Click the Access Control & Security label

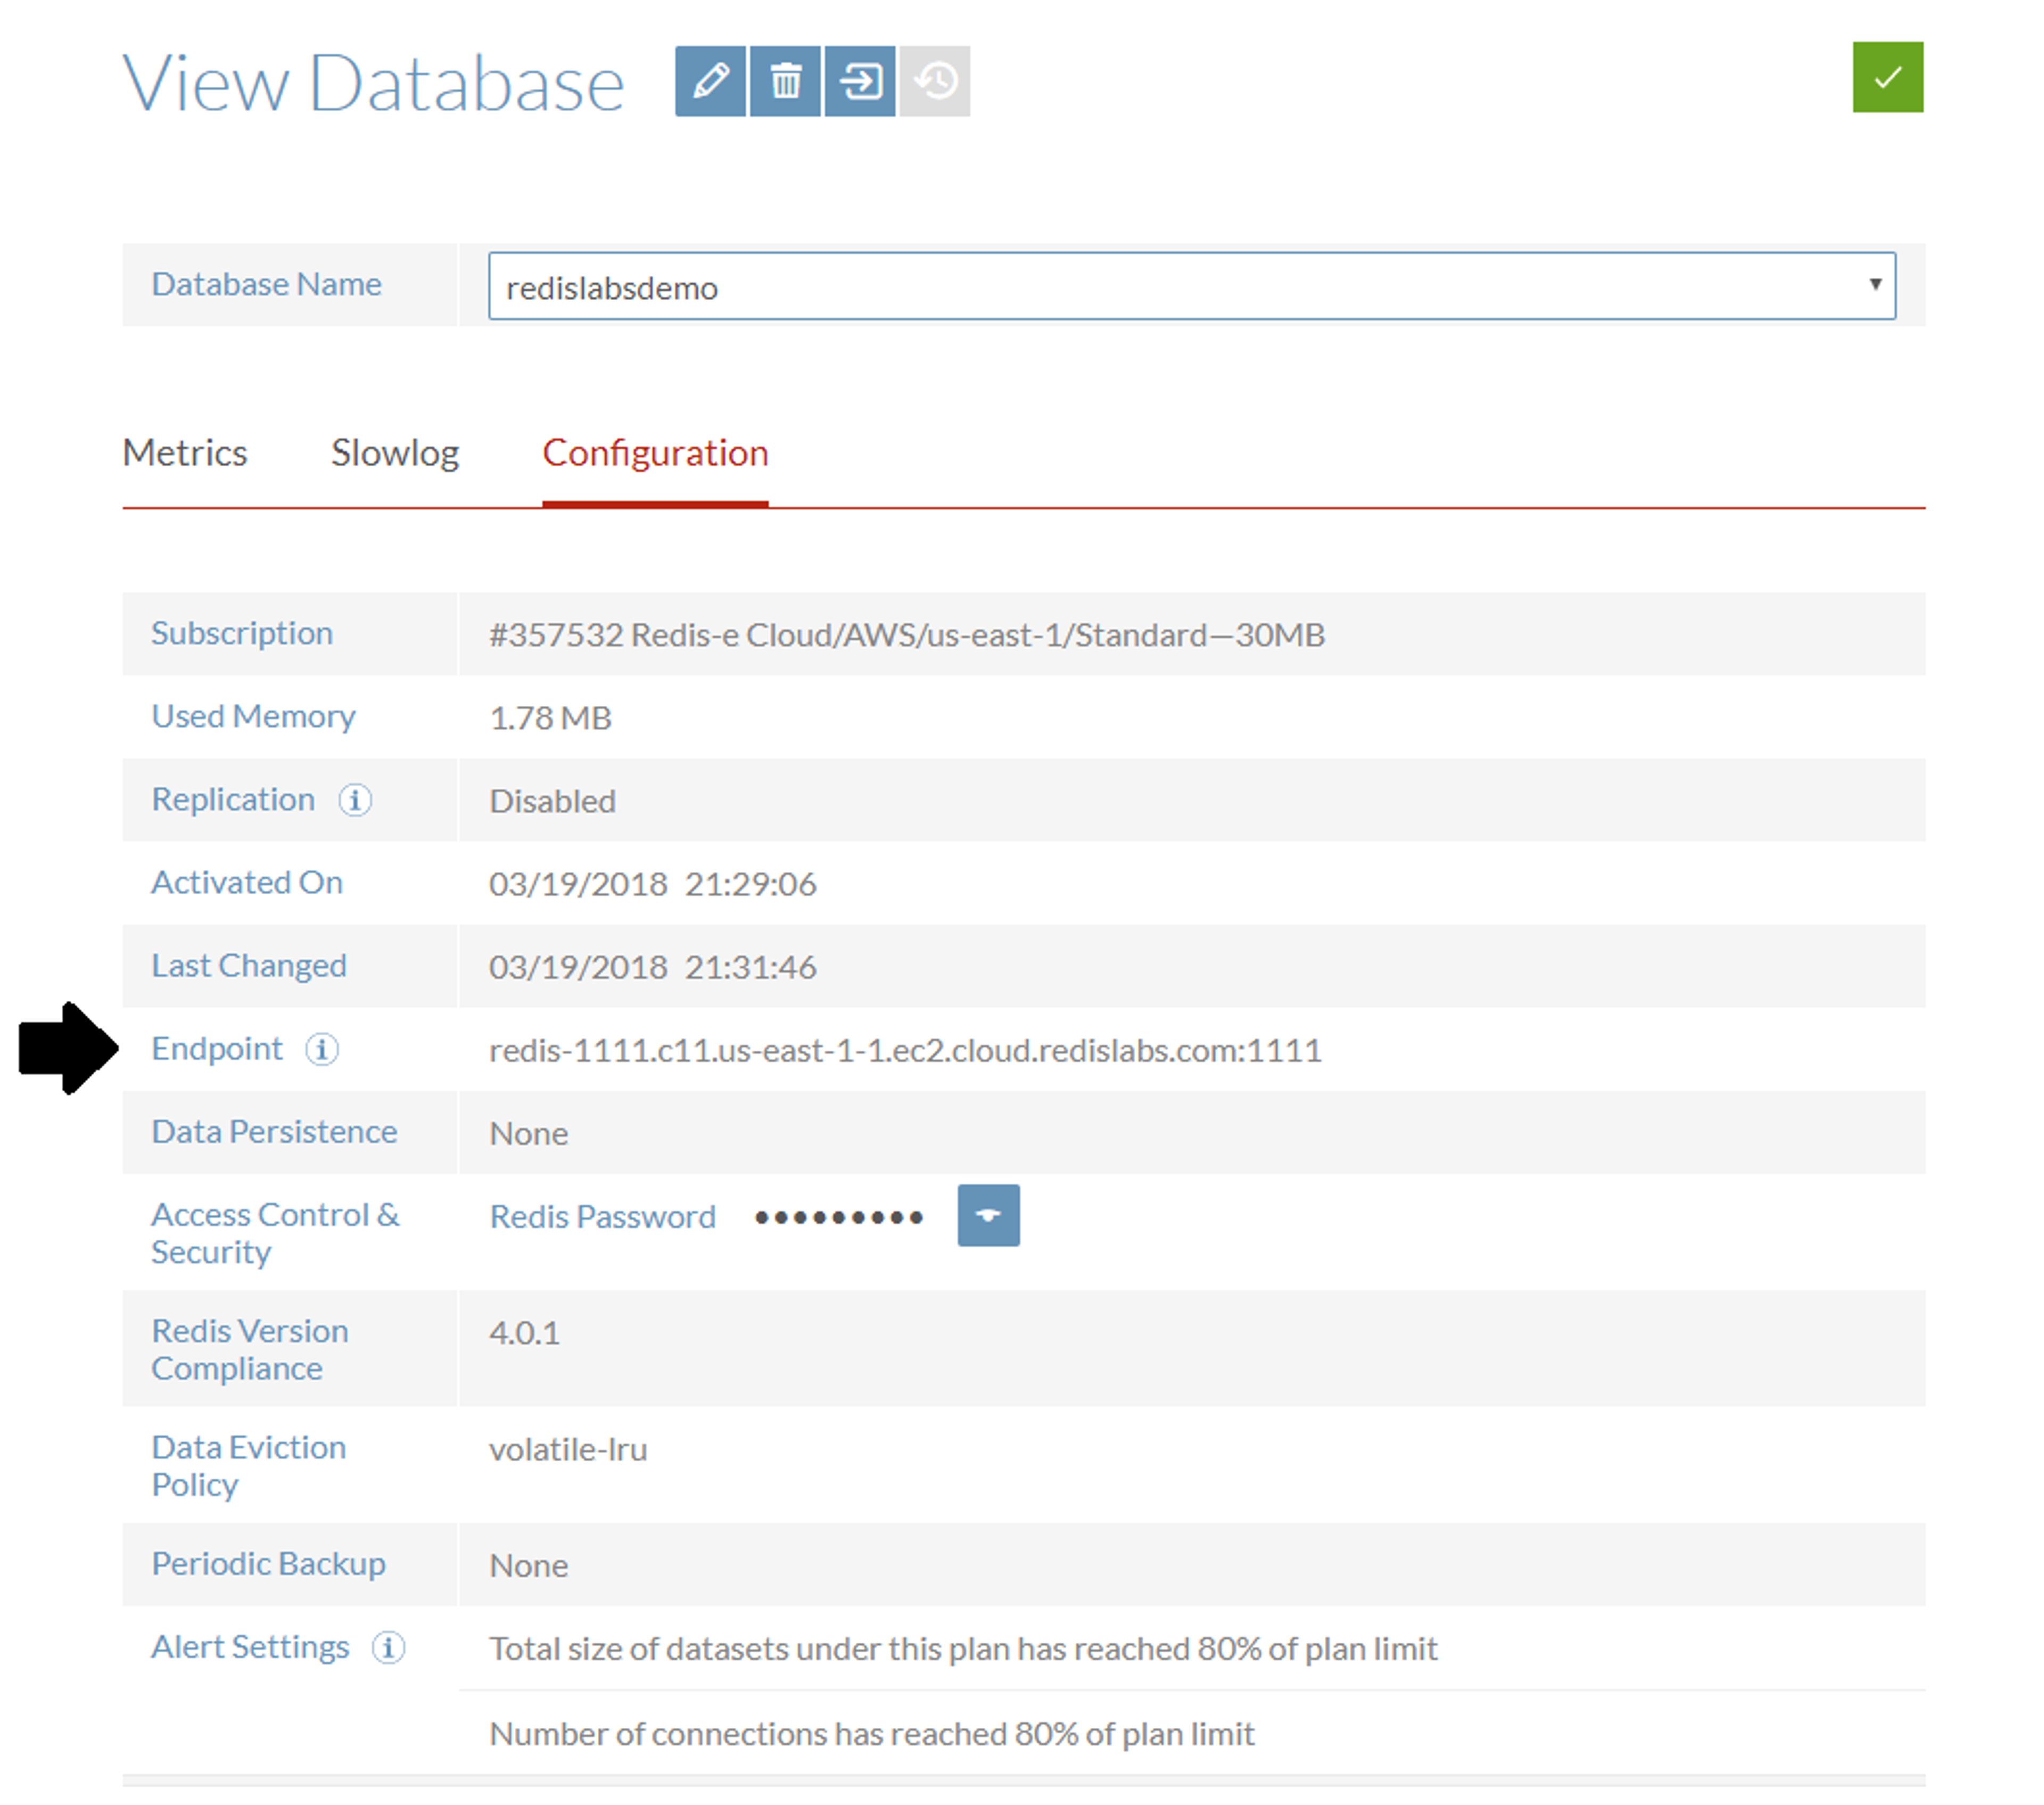coord(275,1233)
